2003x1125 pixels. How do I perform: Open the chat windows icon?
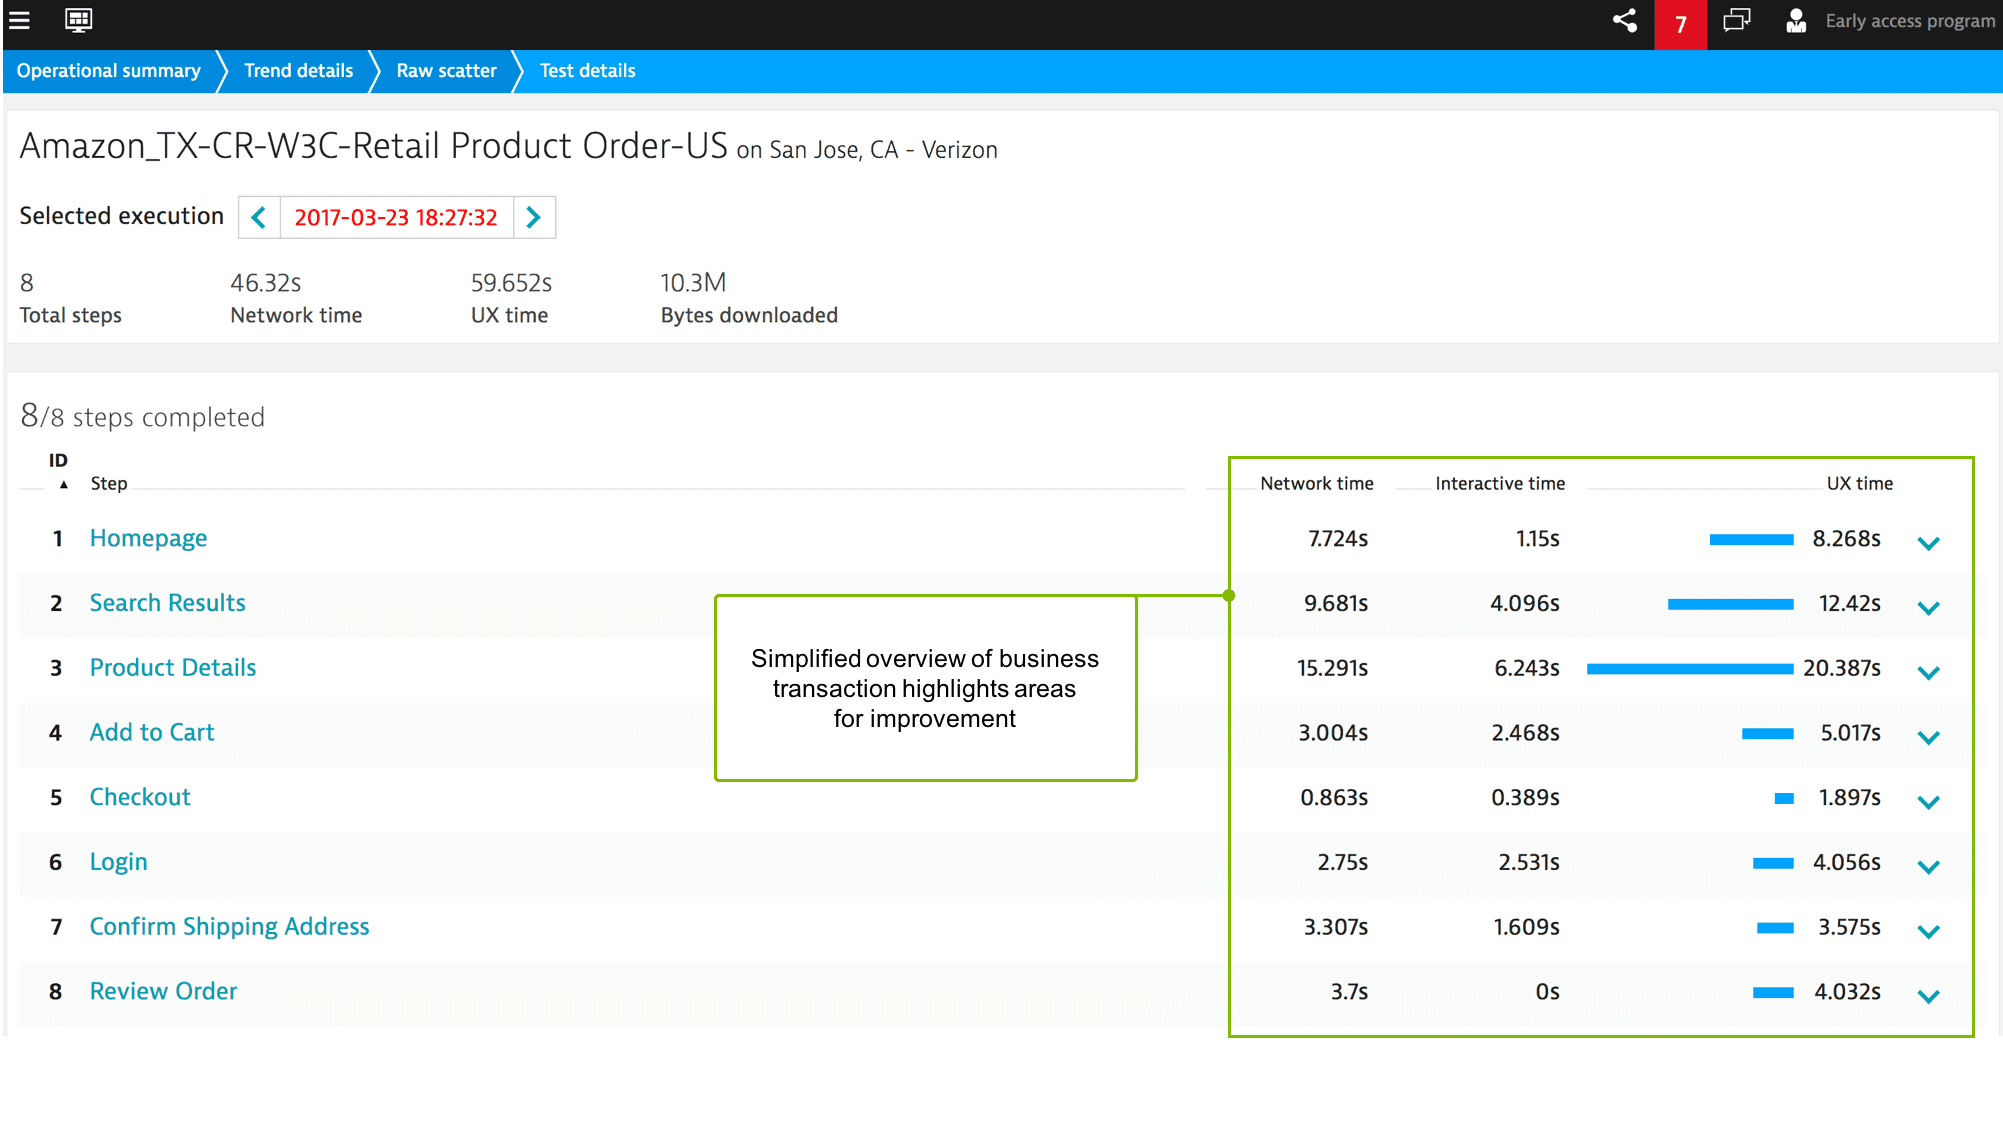[x=1737, y=20]
